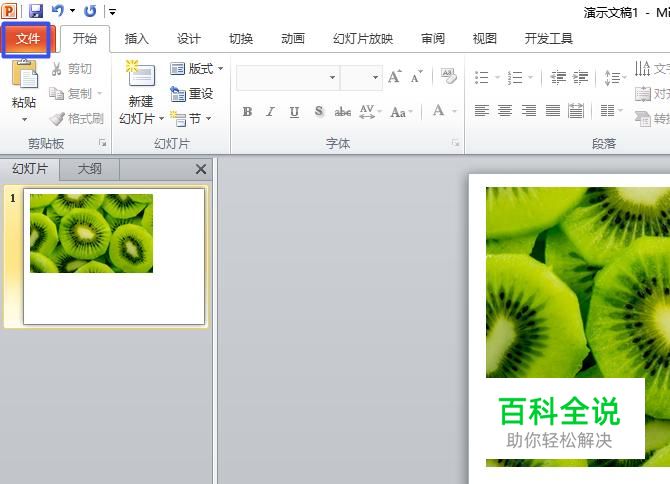Screen dimensions: 670x484
Task: Toggle Italic formatting
Action: (x=270, y=112)
